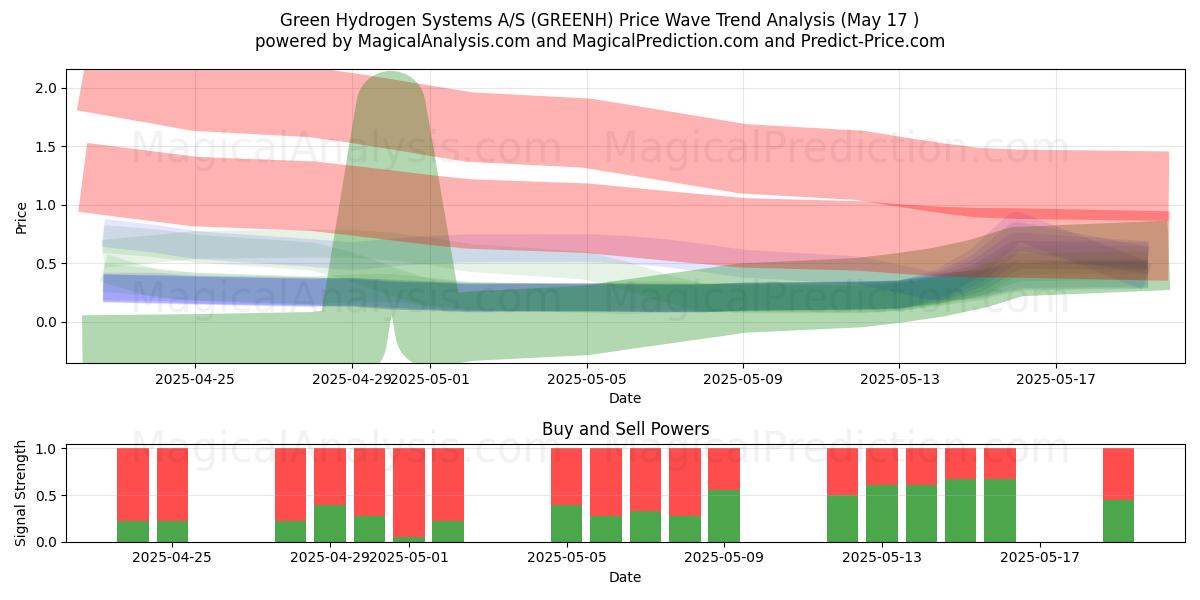Select the 2025-05-13 tick under the Buy and Sell chart
Image resolution: width=1200 pixels, height=600 pixels.
882,558
